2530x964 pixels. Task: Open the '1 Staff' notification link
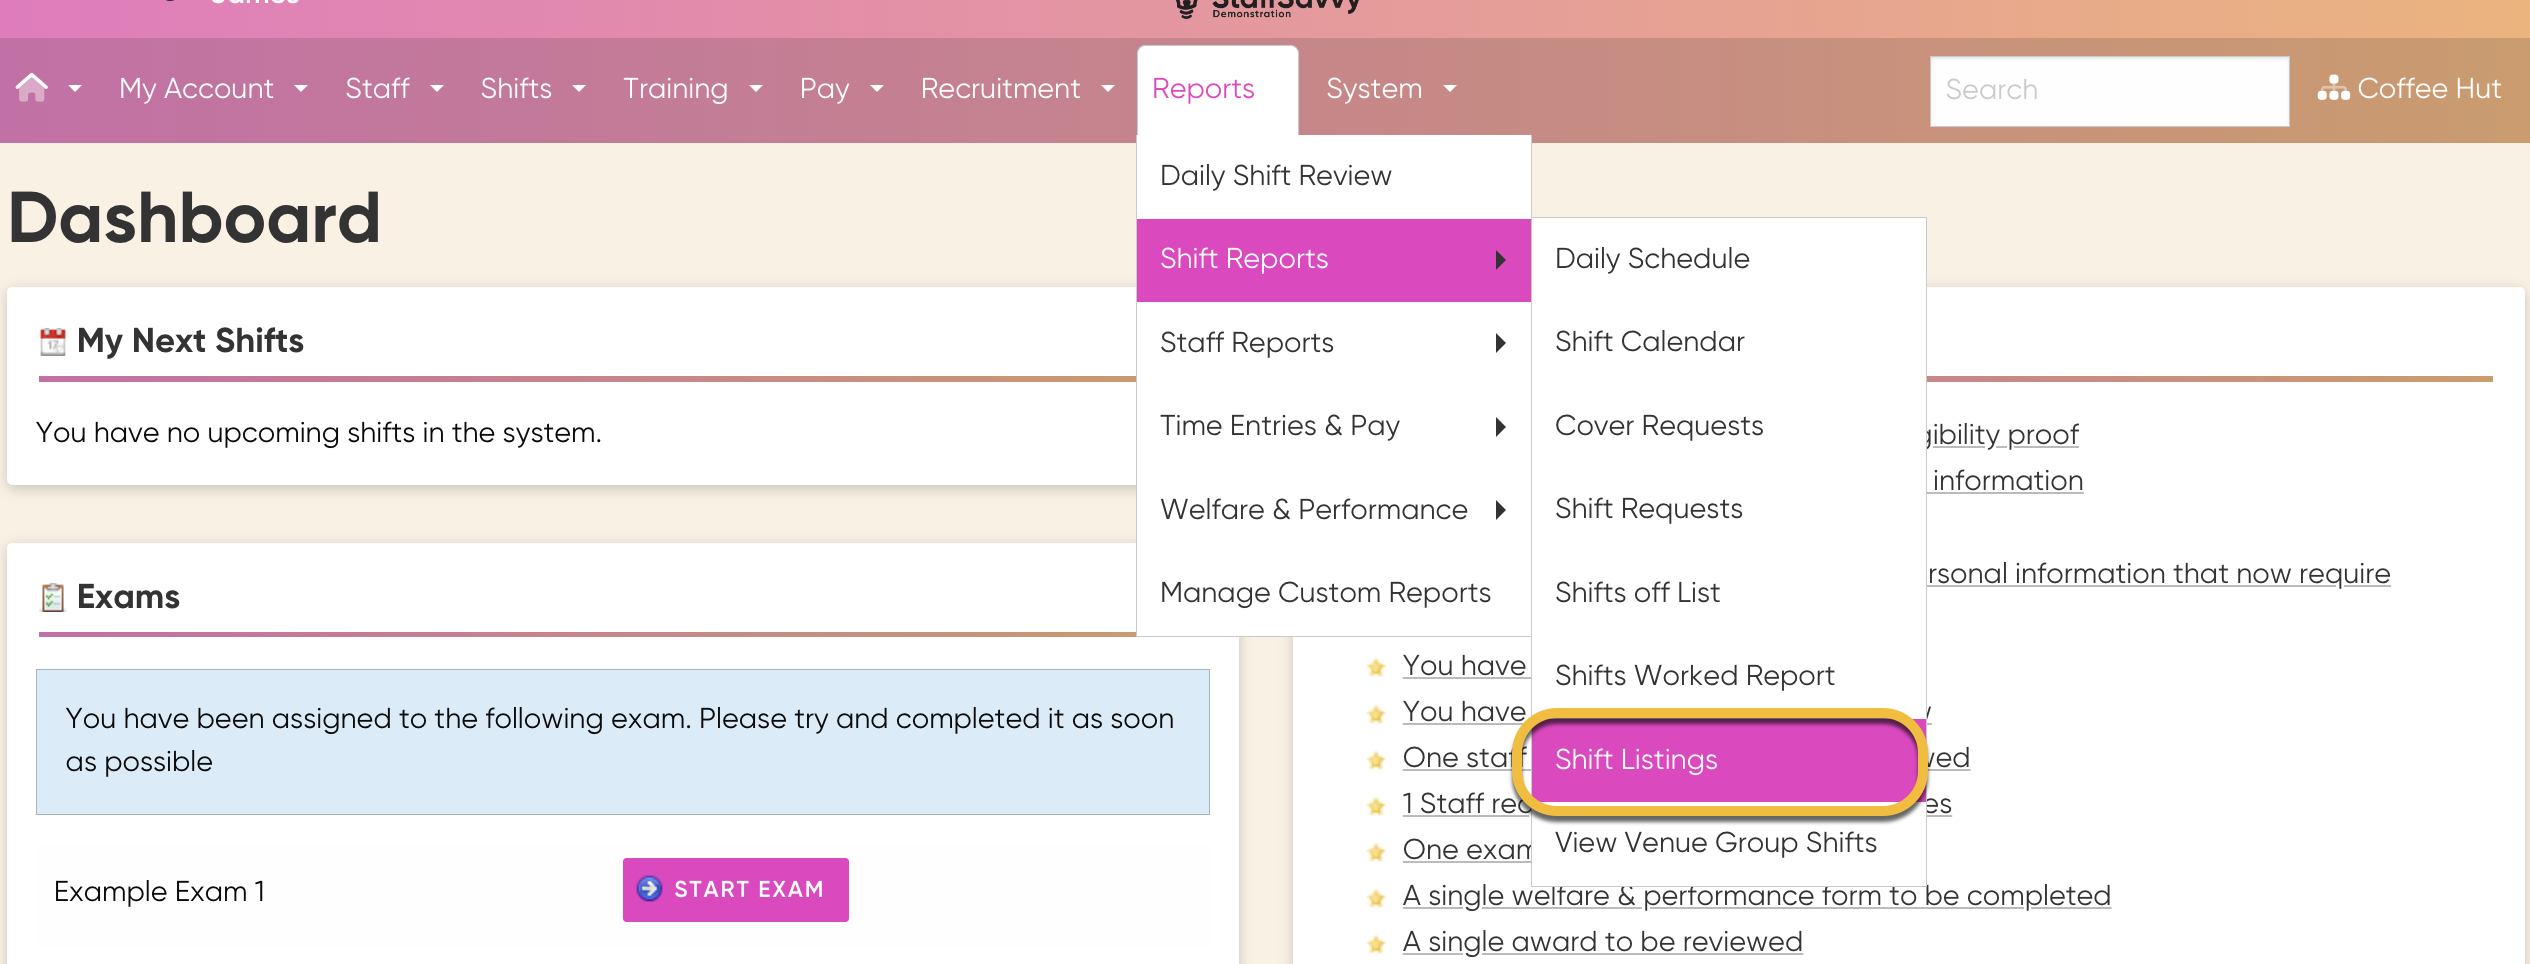pyautogui.click(x=1466, y=804)
